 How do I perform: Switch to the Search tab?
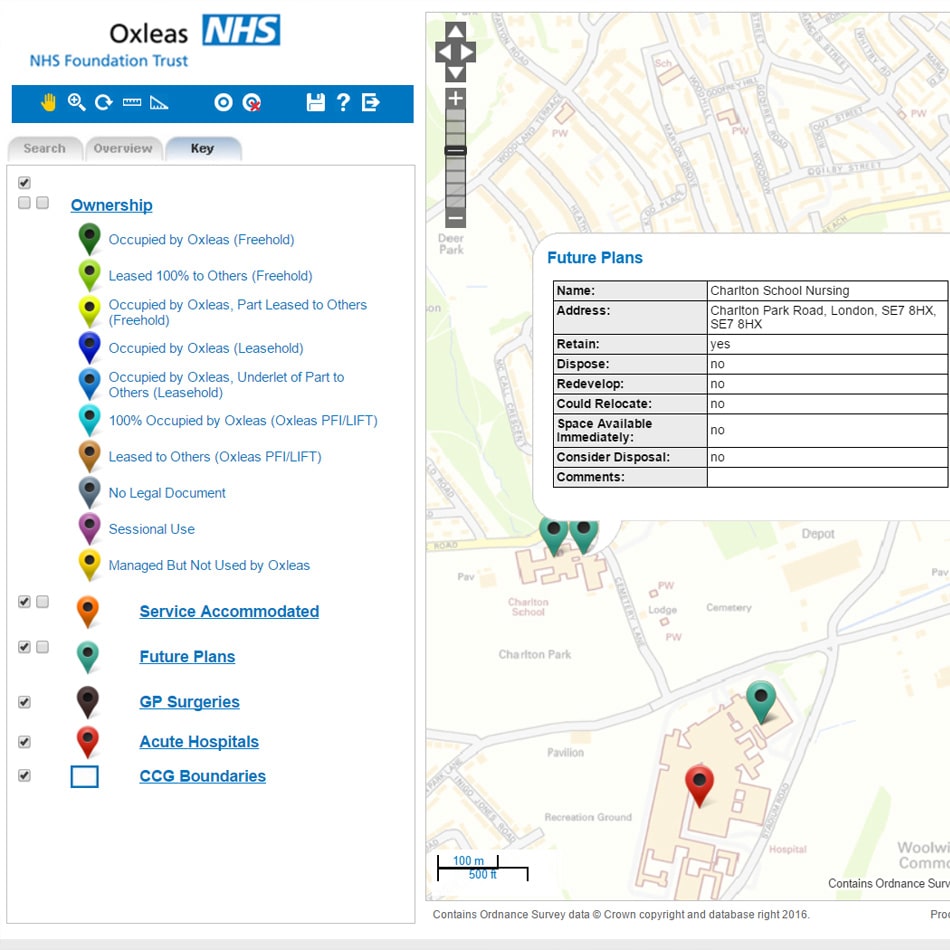[x=44, y=148]
